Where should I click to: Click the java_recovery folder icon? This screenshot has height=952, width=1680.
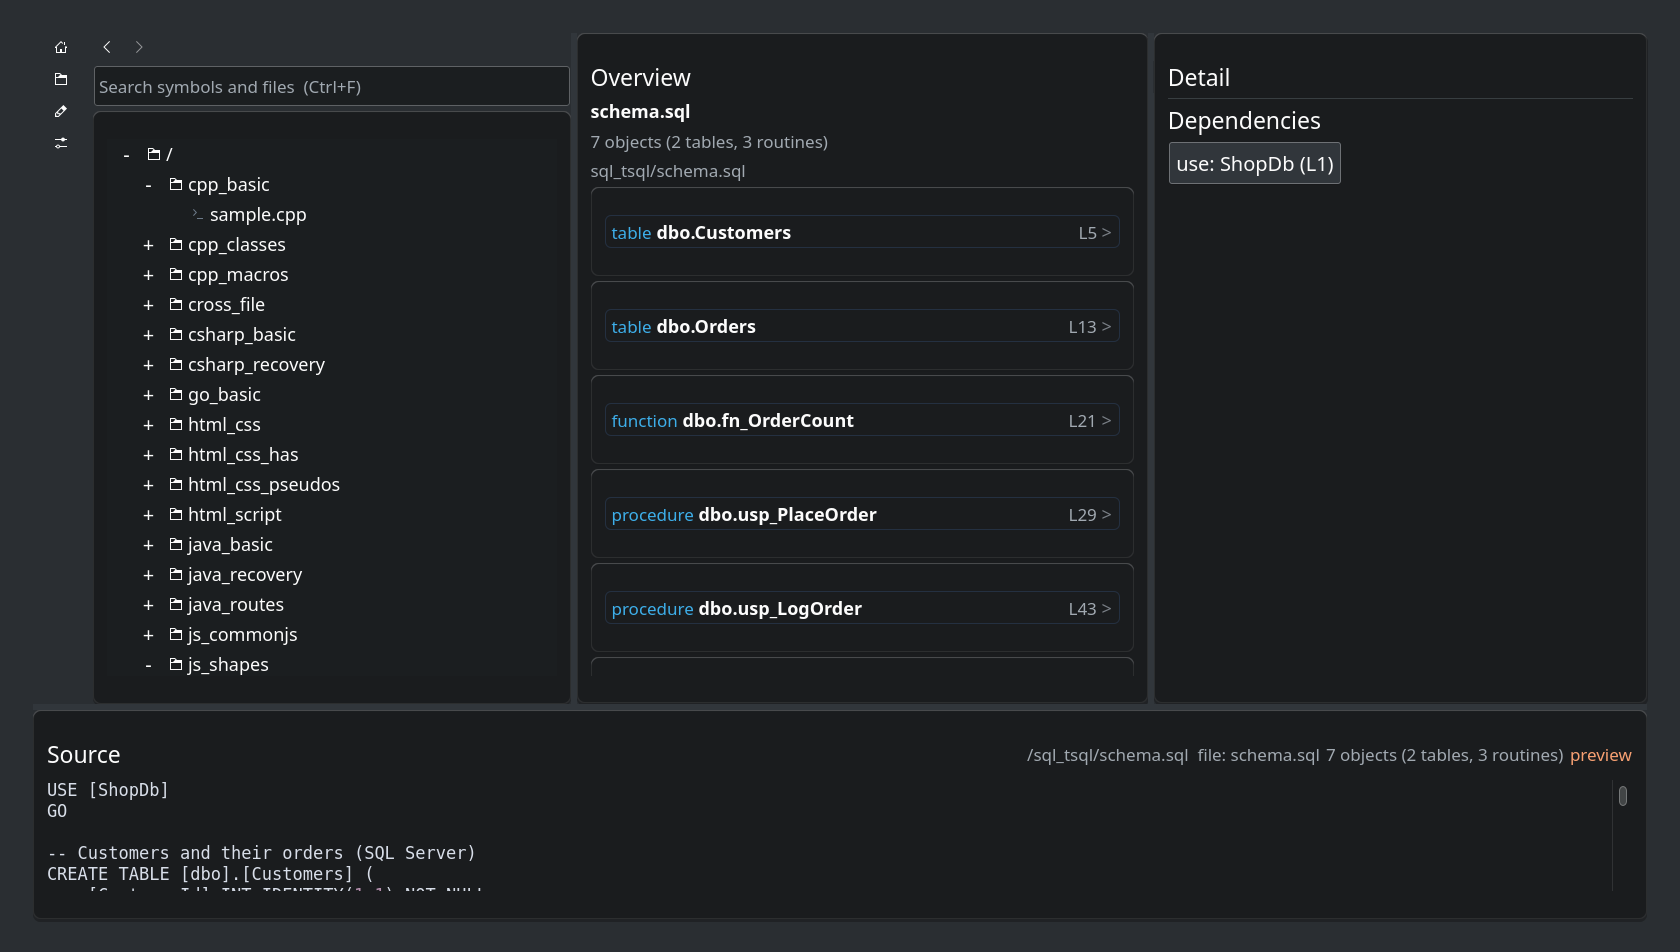pos(176,574)
